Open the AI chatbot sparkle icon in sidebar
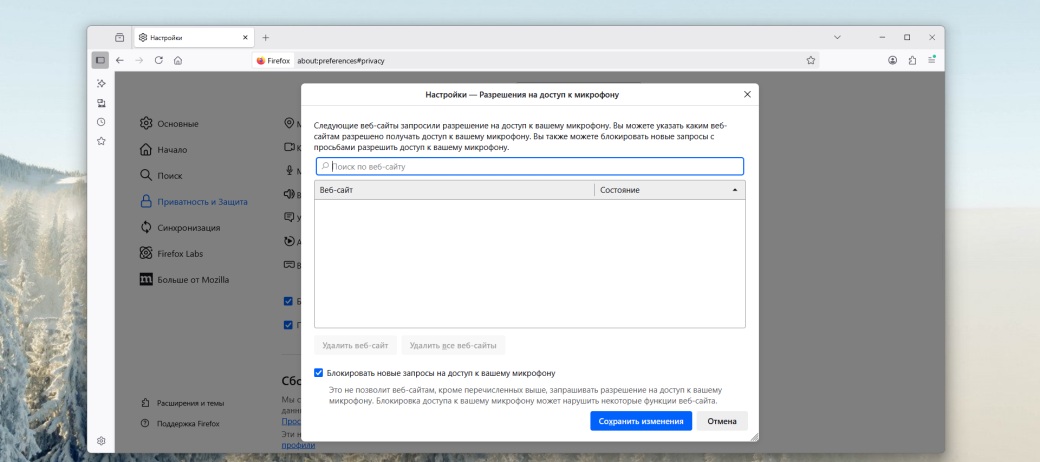Screen dimensions: 1040x462 tap(101, 84)
